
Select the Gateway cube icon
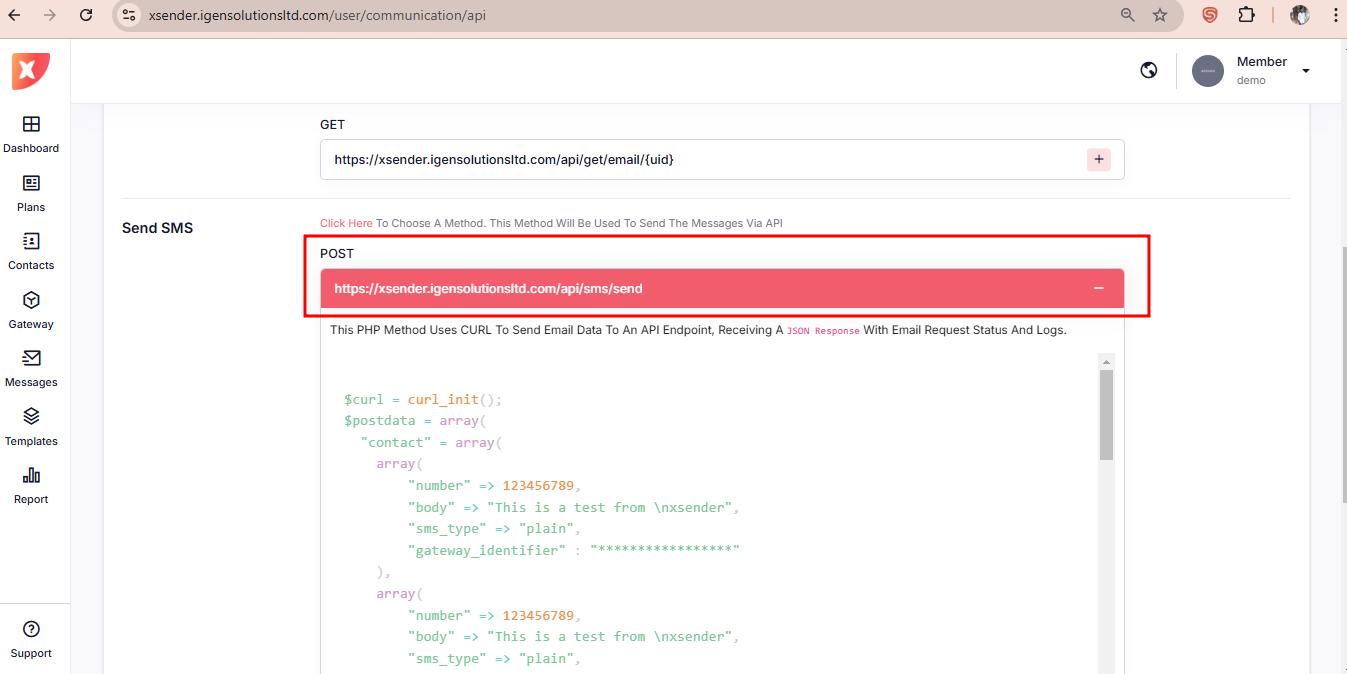[31, 301]
